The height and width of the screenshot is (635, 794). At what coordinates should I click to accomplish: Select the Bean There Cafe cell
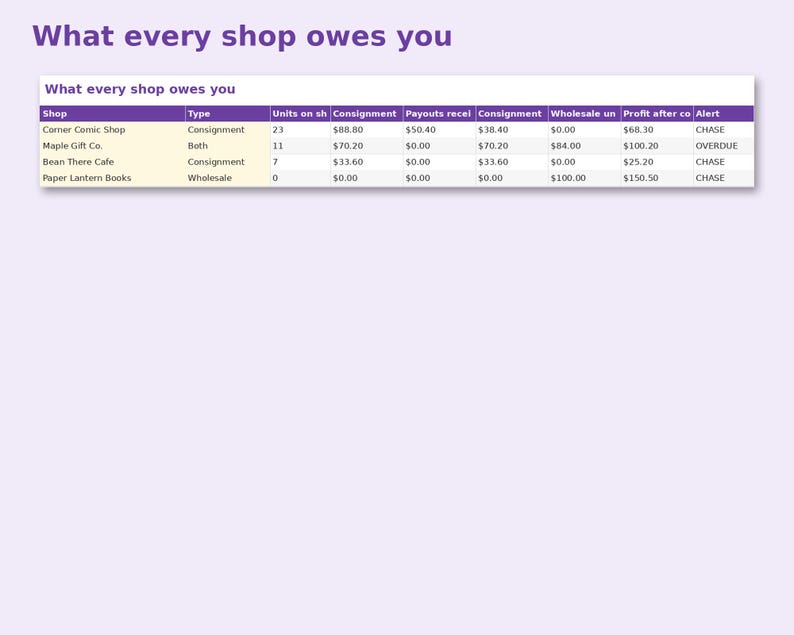(x=112, y=162)
